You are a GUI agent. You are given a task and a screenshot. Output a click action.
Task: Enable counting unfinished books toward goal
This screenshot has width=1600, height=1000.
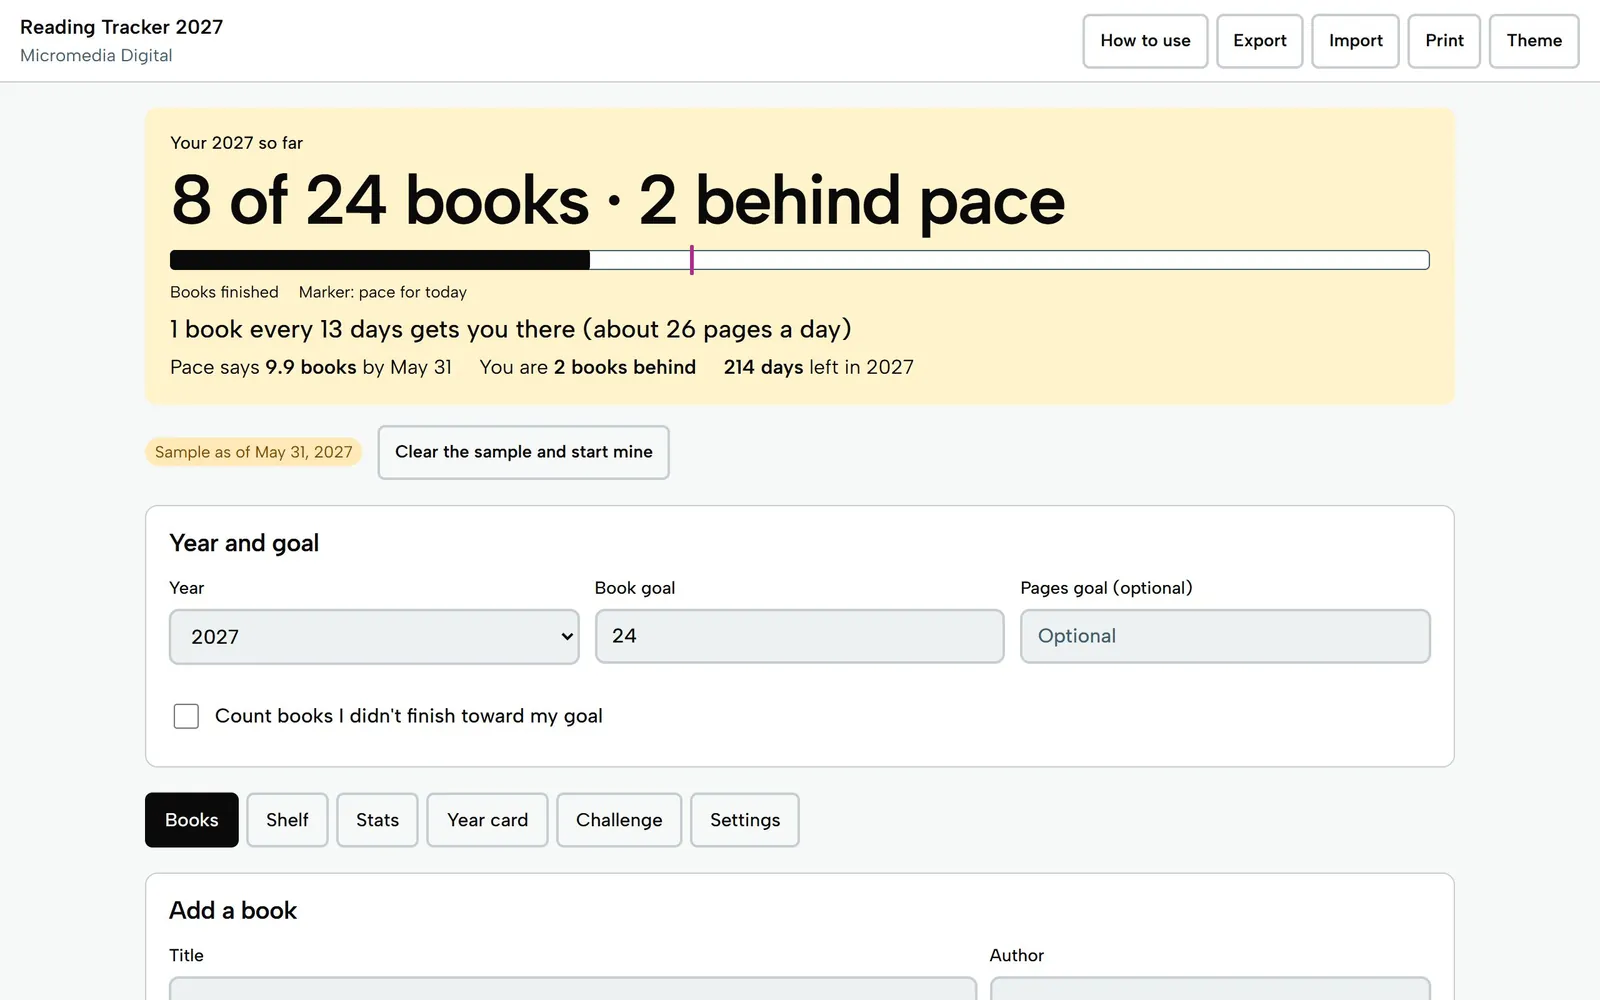[186, 716]
